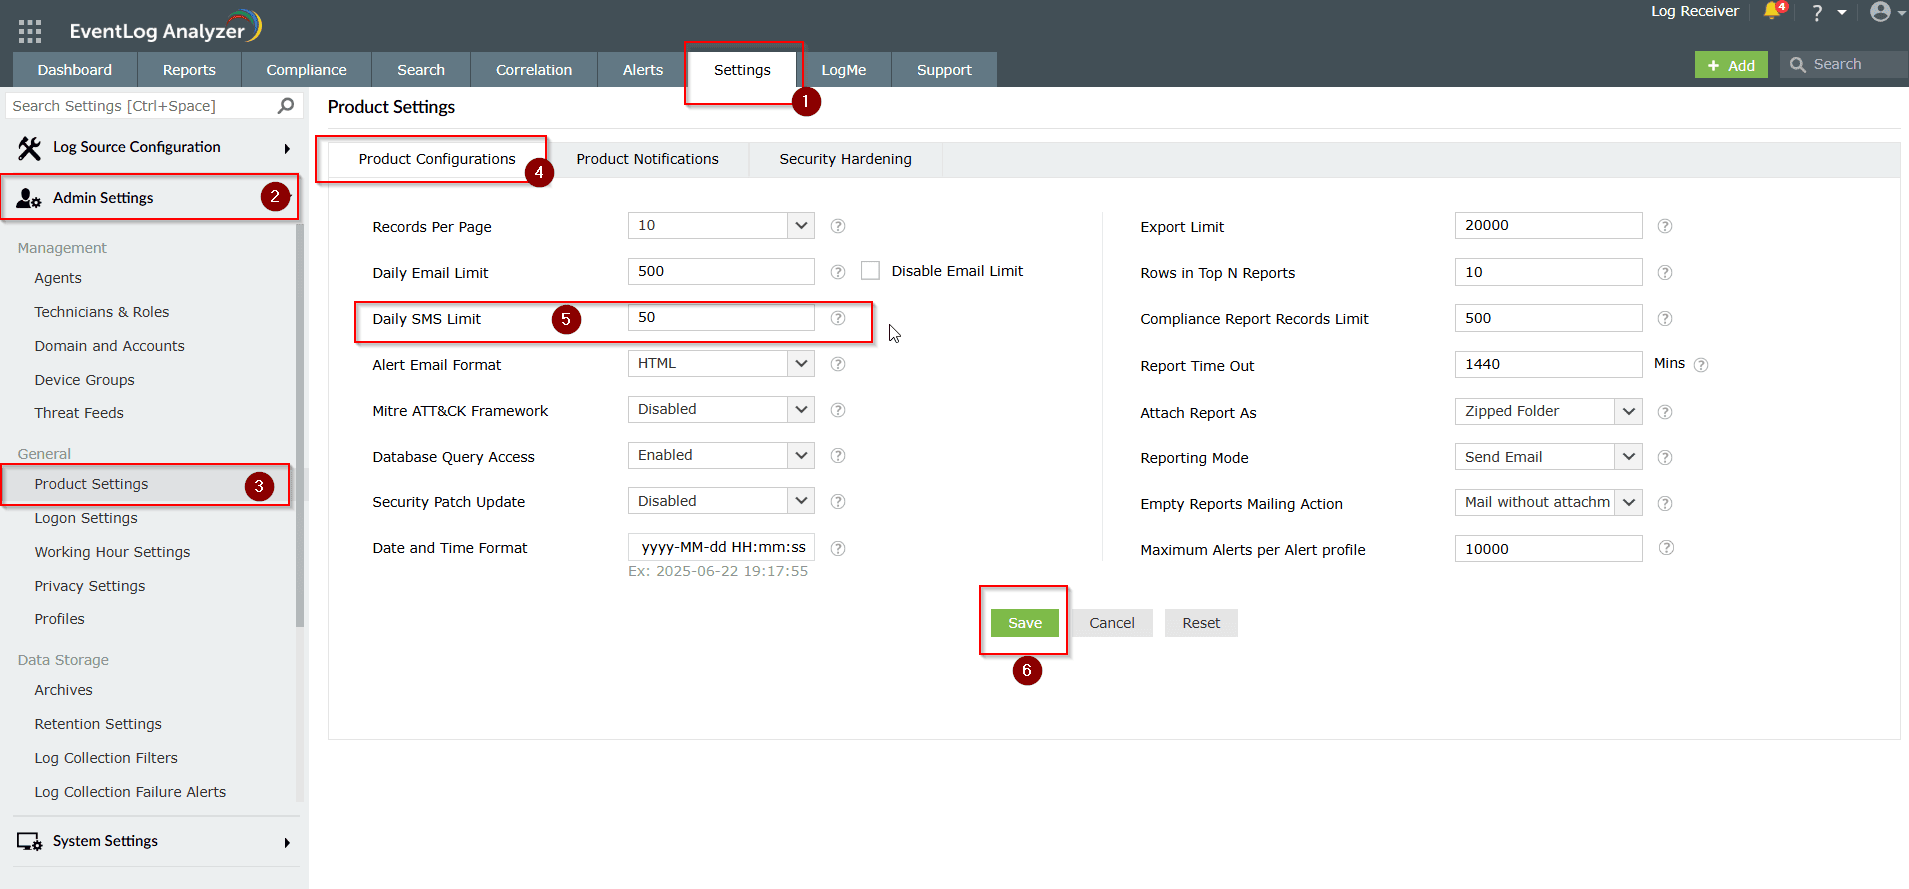Open the user account profile icon
This screenshot has width=1909, height=889.
pyautogui.click(x=1880, y=12)
